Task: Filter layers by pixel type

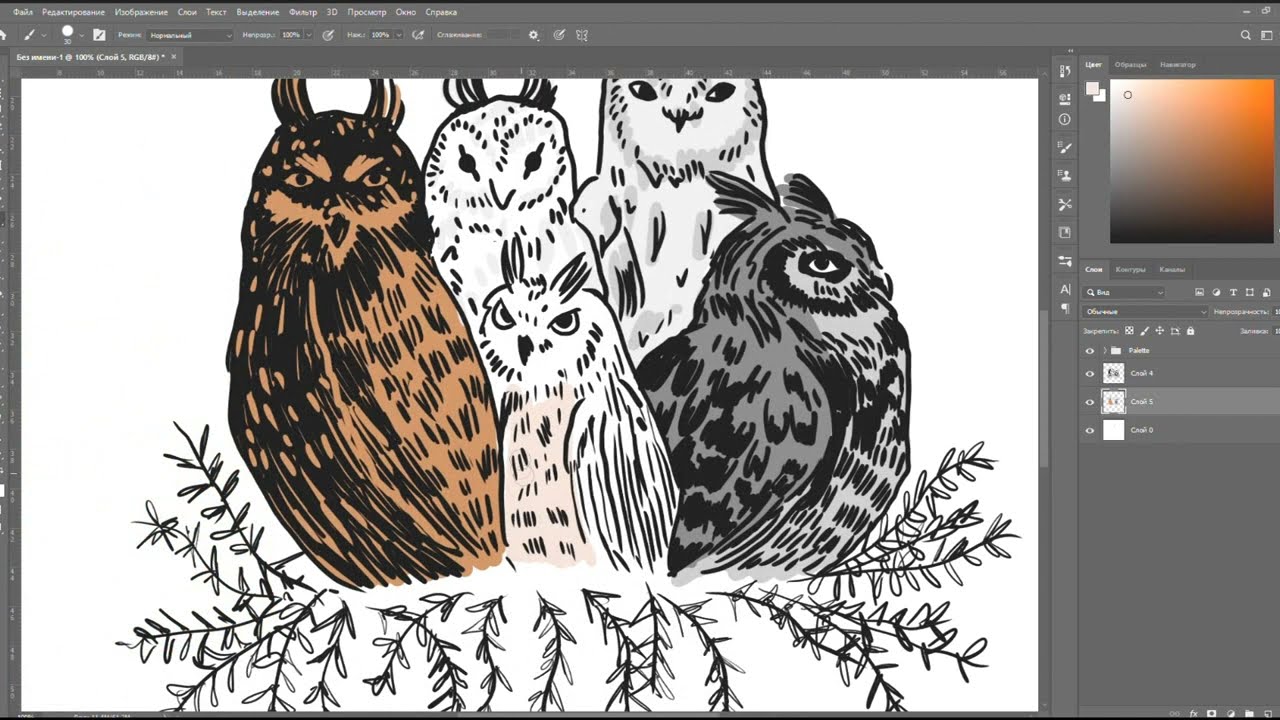Action: [x=1199, y=292]
